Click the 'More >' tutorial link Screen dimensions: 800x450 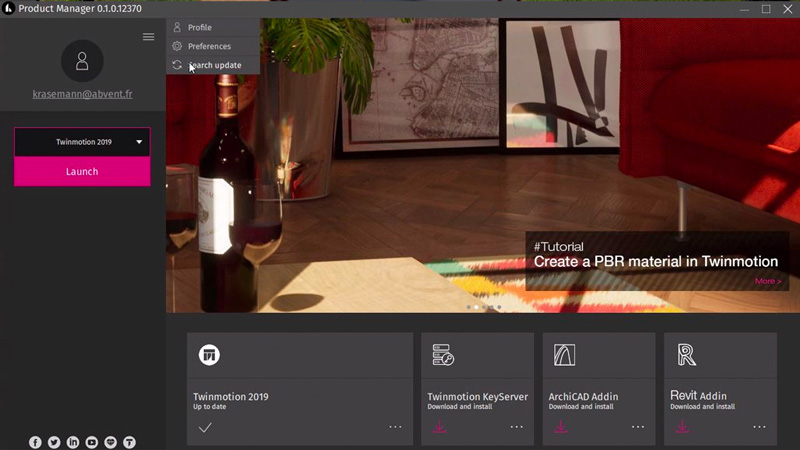tap(768, 281)
